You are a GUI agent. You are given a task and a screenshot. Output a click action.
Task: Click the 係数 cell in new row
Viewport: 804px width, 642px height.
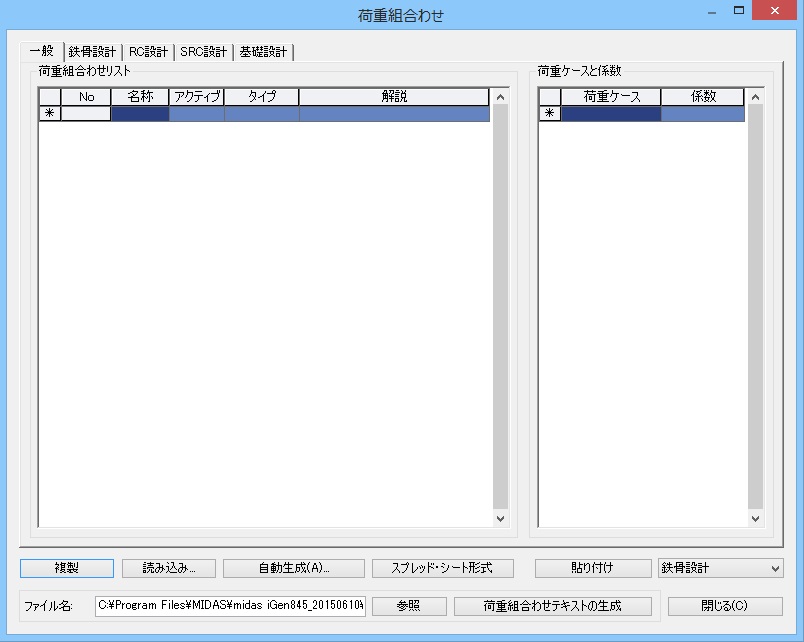point(702,114)
